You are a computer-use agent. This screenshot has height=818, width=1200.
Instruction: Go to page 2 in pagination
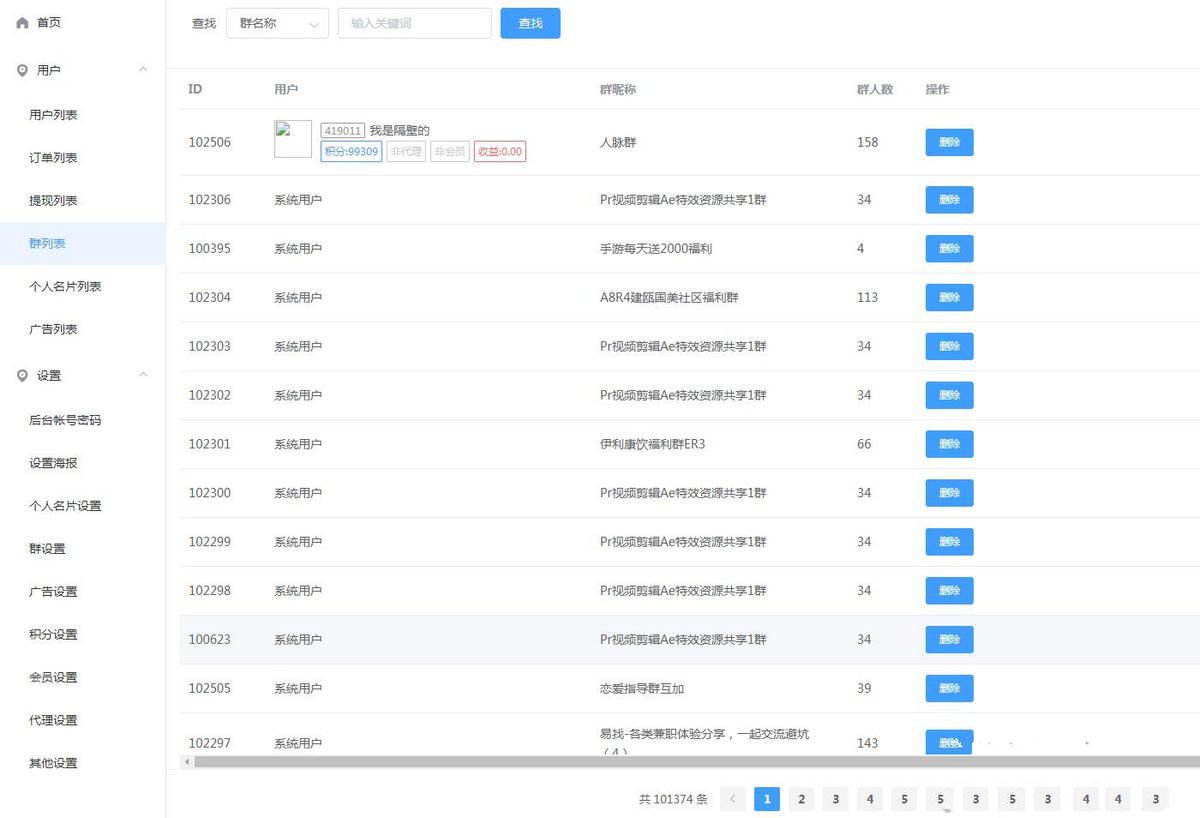(x=801, y=799)
